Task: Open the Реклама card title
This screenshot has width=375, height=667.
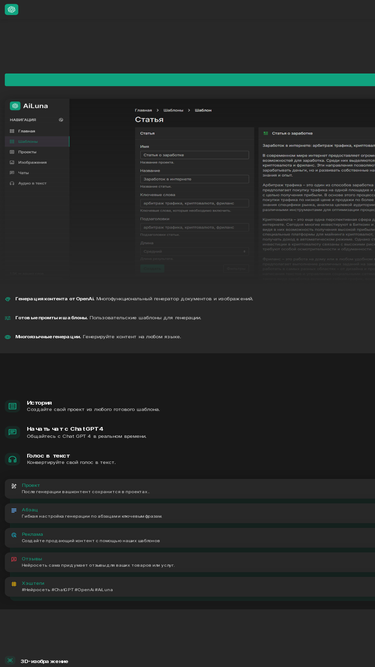Action: tap(32, 534)
